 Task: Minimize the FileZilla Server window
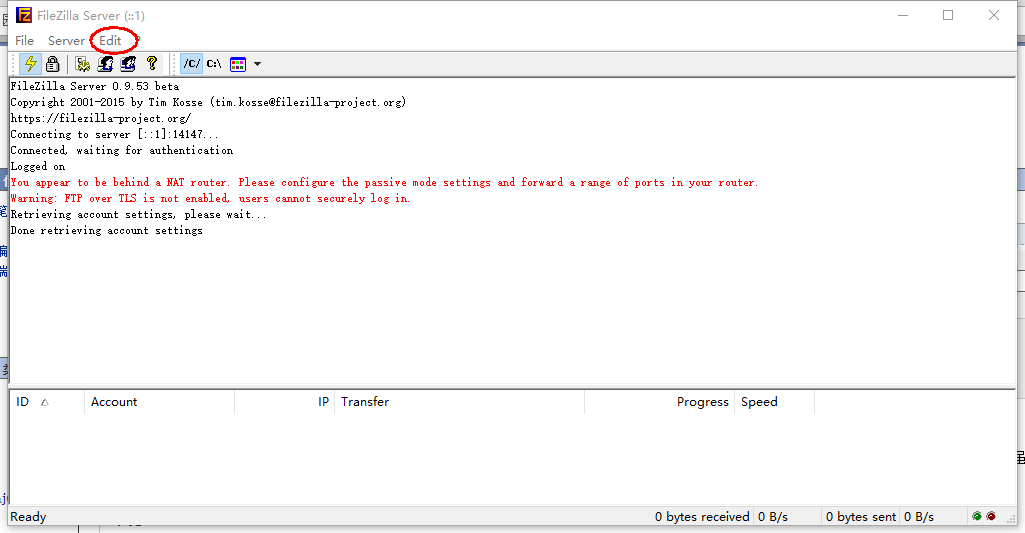903,15
